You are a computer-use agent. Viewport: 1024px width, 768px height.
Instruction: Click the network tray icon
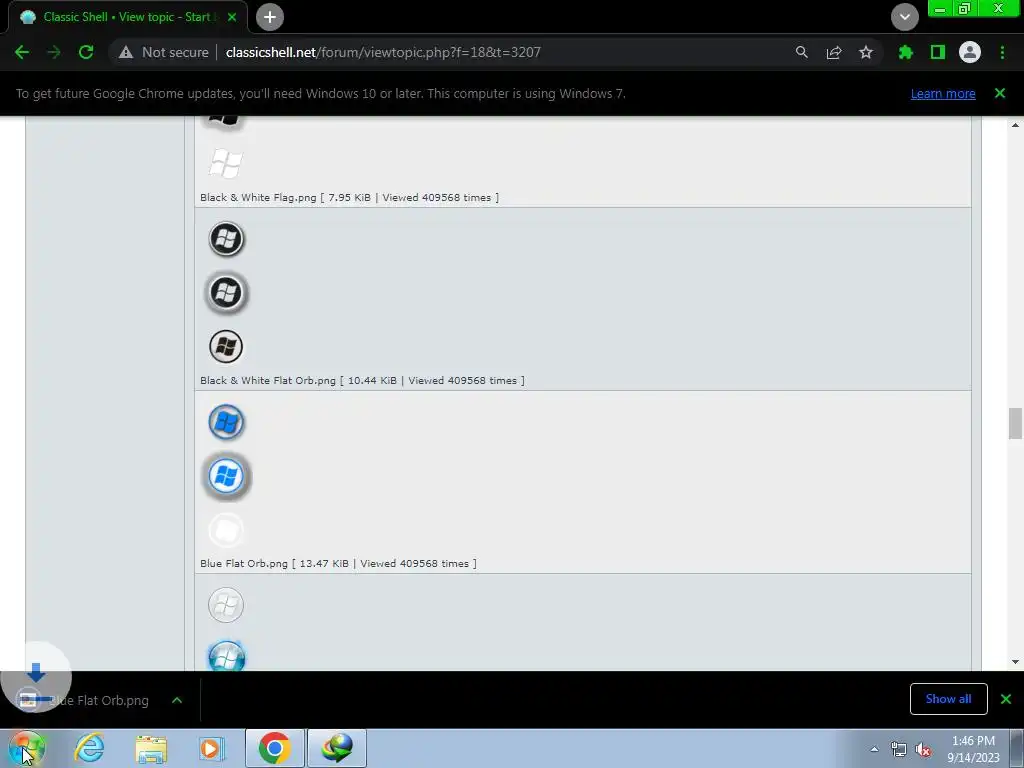899,749
